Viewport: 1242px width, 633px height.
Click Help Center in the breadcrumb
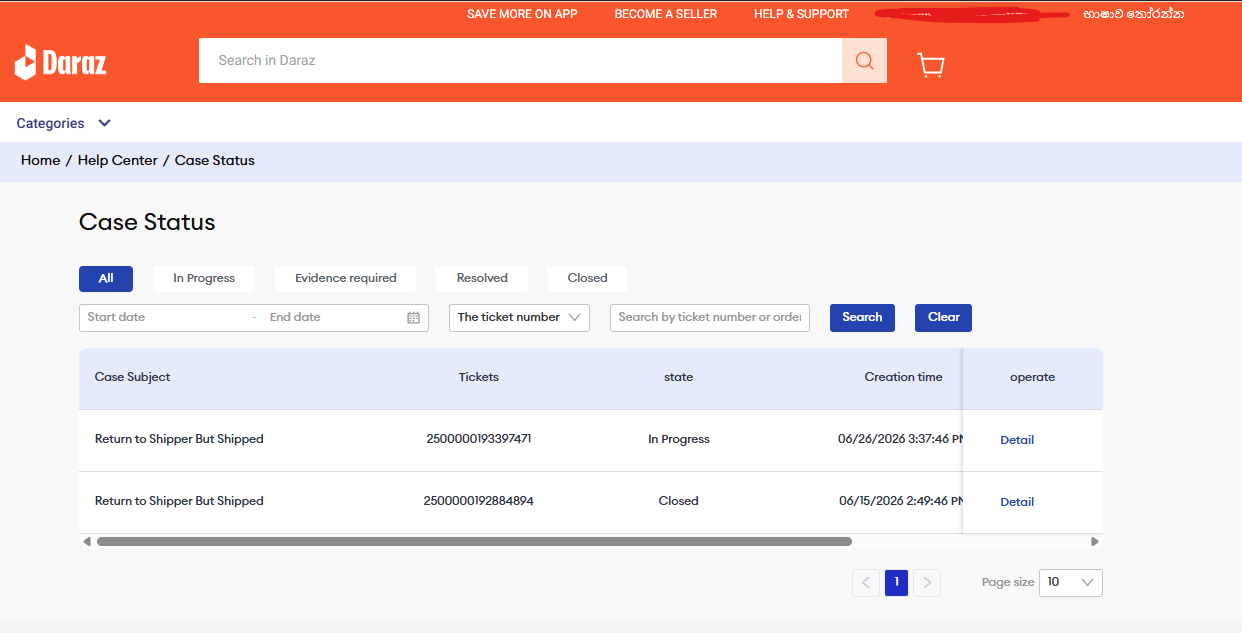118,160
